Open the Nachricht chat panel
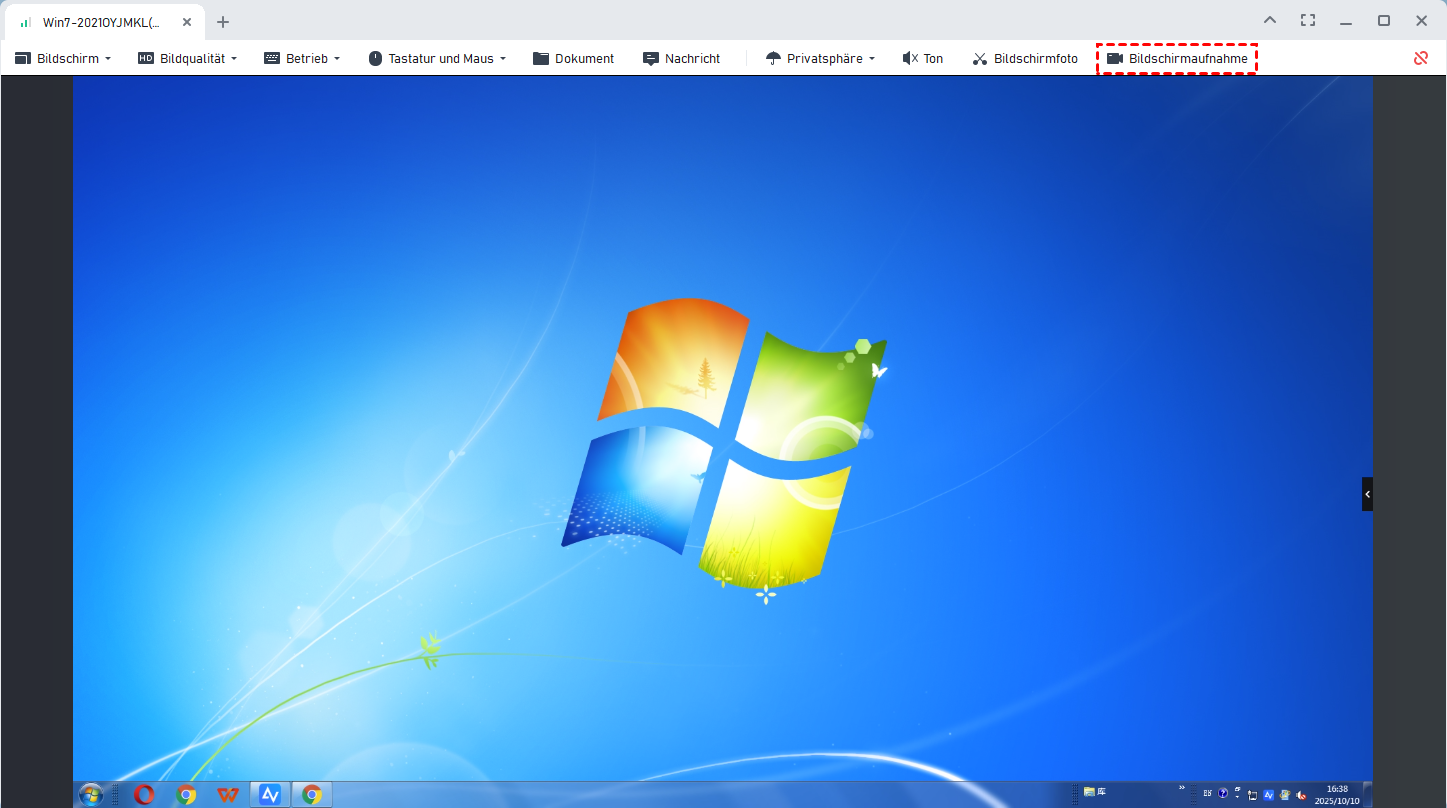Image resolution: width=1447 pixels, height=808 pixels. coord(681,59)
